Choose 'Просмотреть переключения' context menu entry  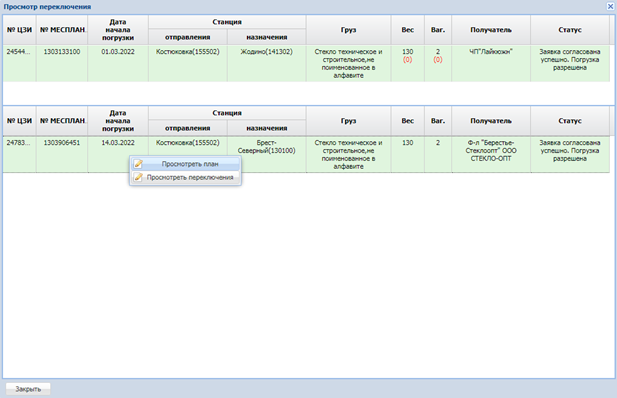(185, 178)
